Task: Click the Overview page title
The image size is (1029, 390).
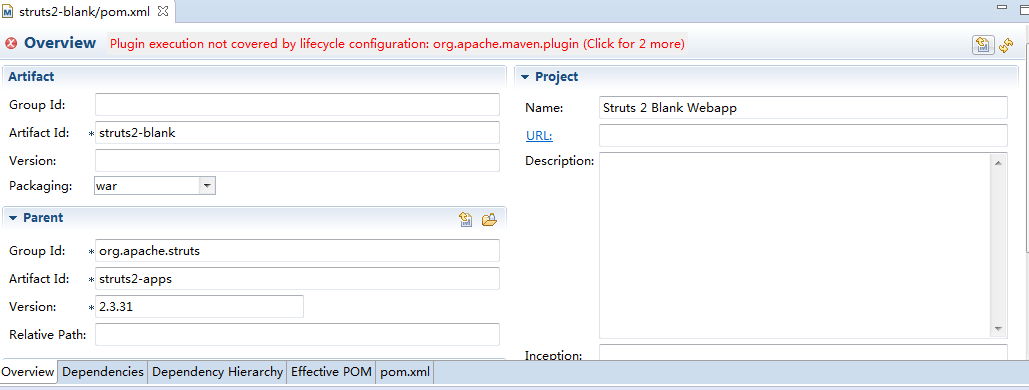Action: click(60, 43)
